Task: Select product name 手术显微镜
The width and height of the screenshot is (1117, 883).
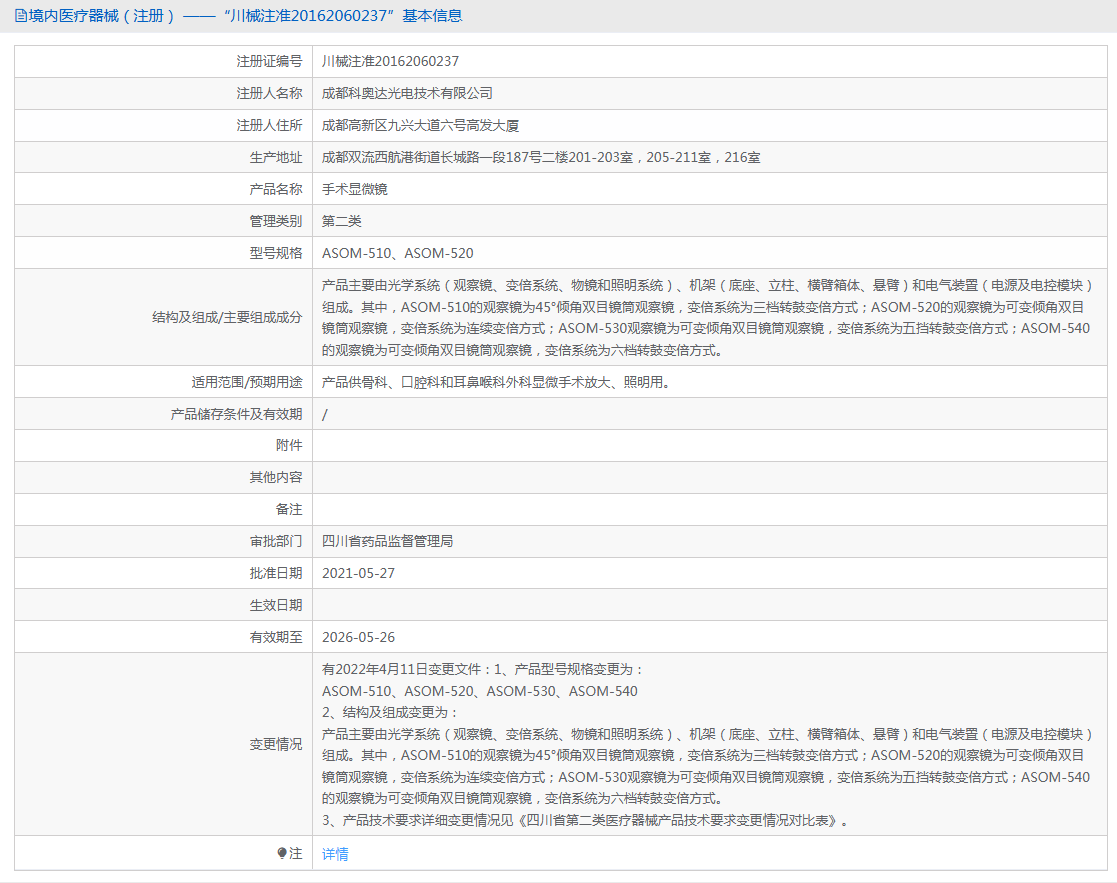Action: [x=355, y=189]
